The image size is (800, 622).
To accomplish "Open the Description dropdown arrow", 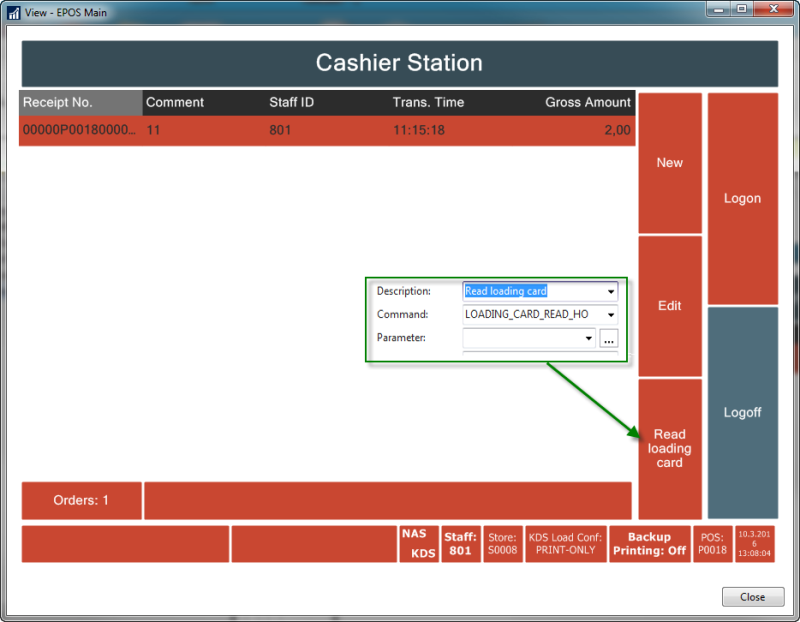I will tap(610, 292).
